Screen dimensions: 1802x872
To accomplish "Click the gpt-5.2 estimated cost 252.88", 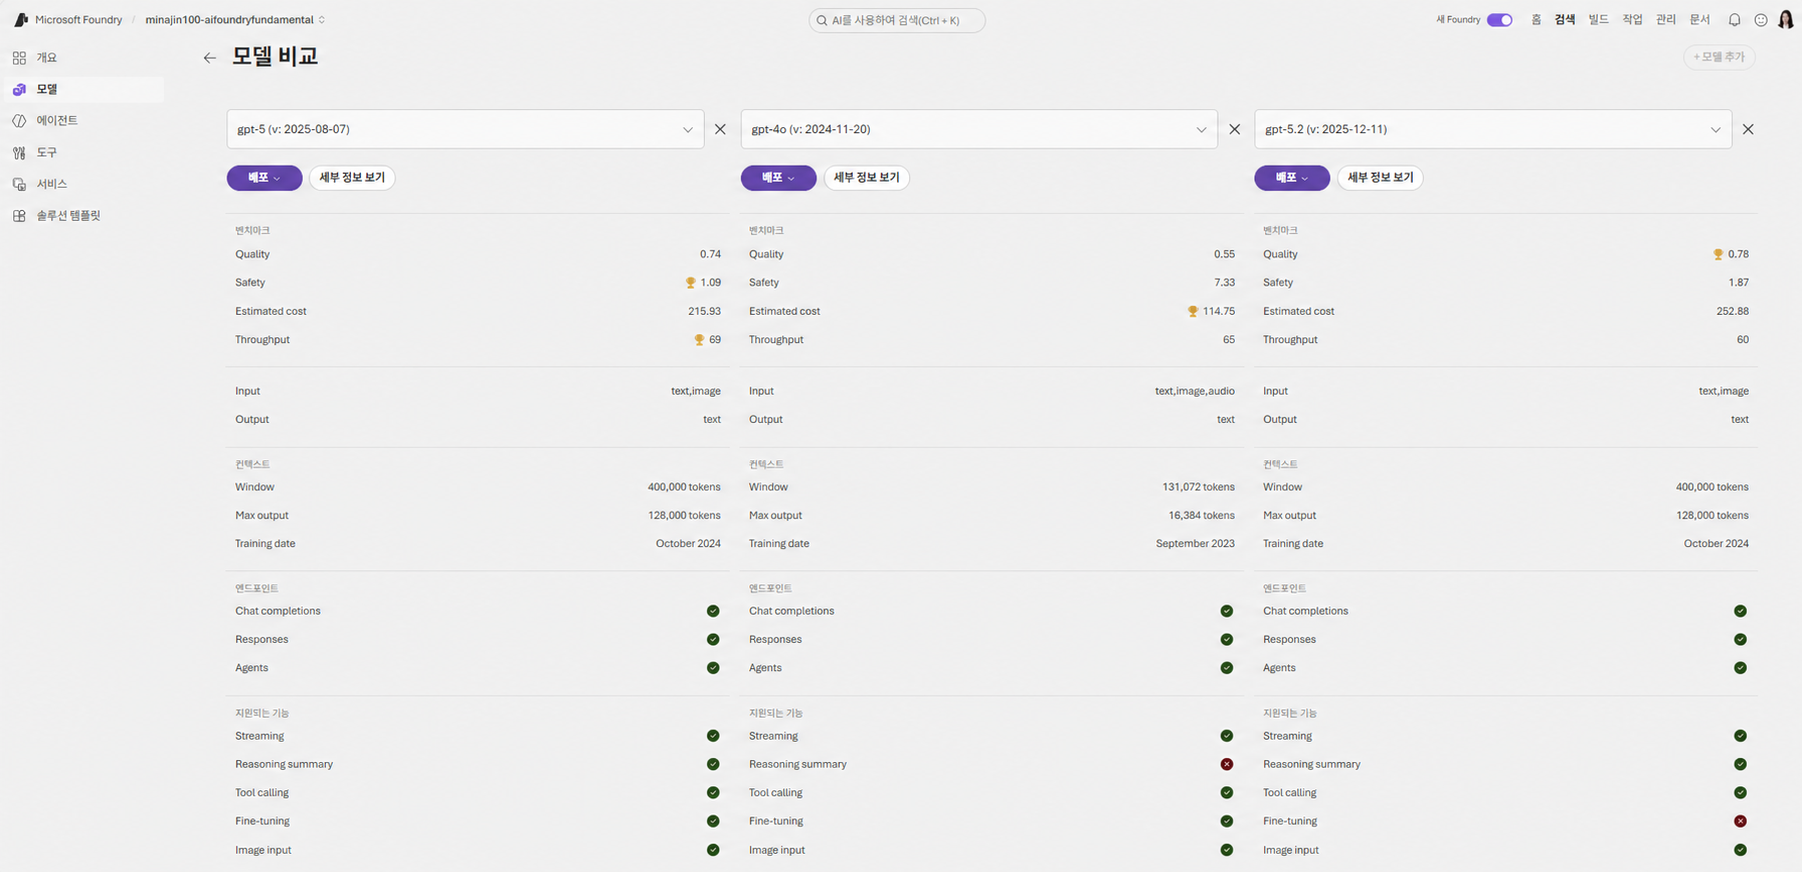I will (x=1732, y=312).
